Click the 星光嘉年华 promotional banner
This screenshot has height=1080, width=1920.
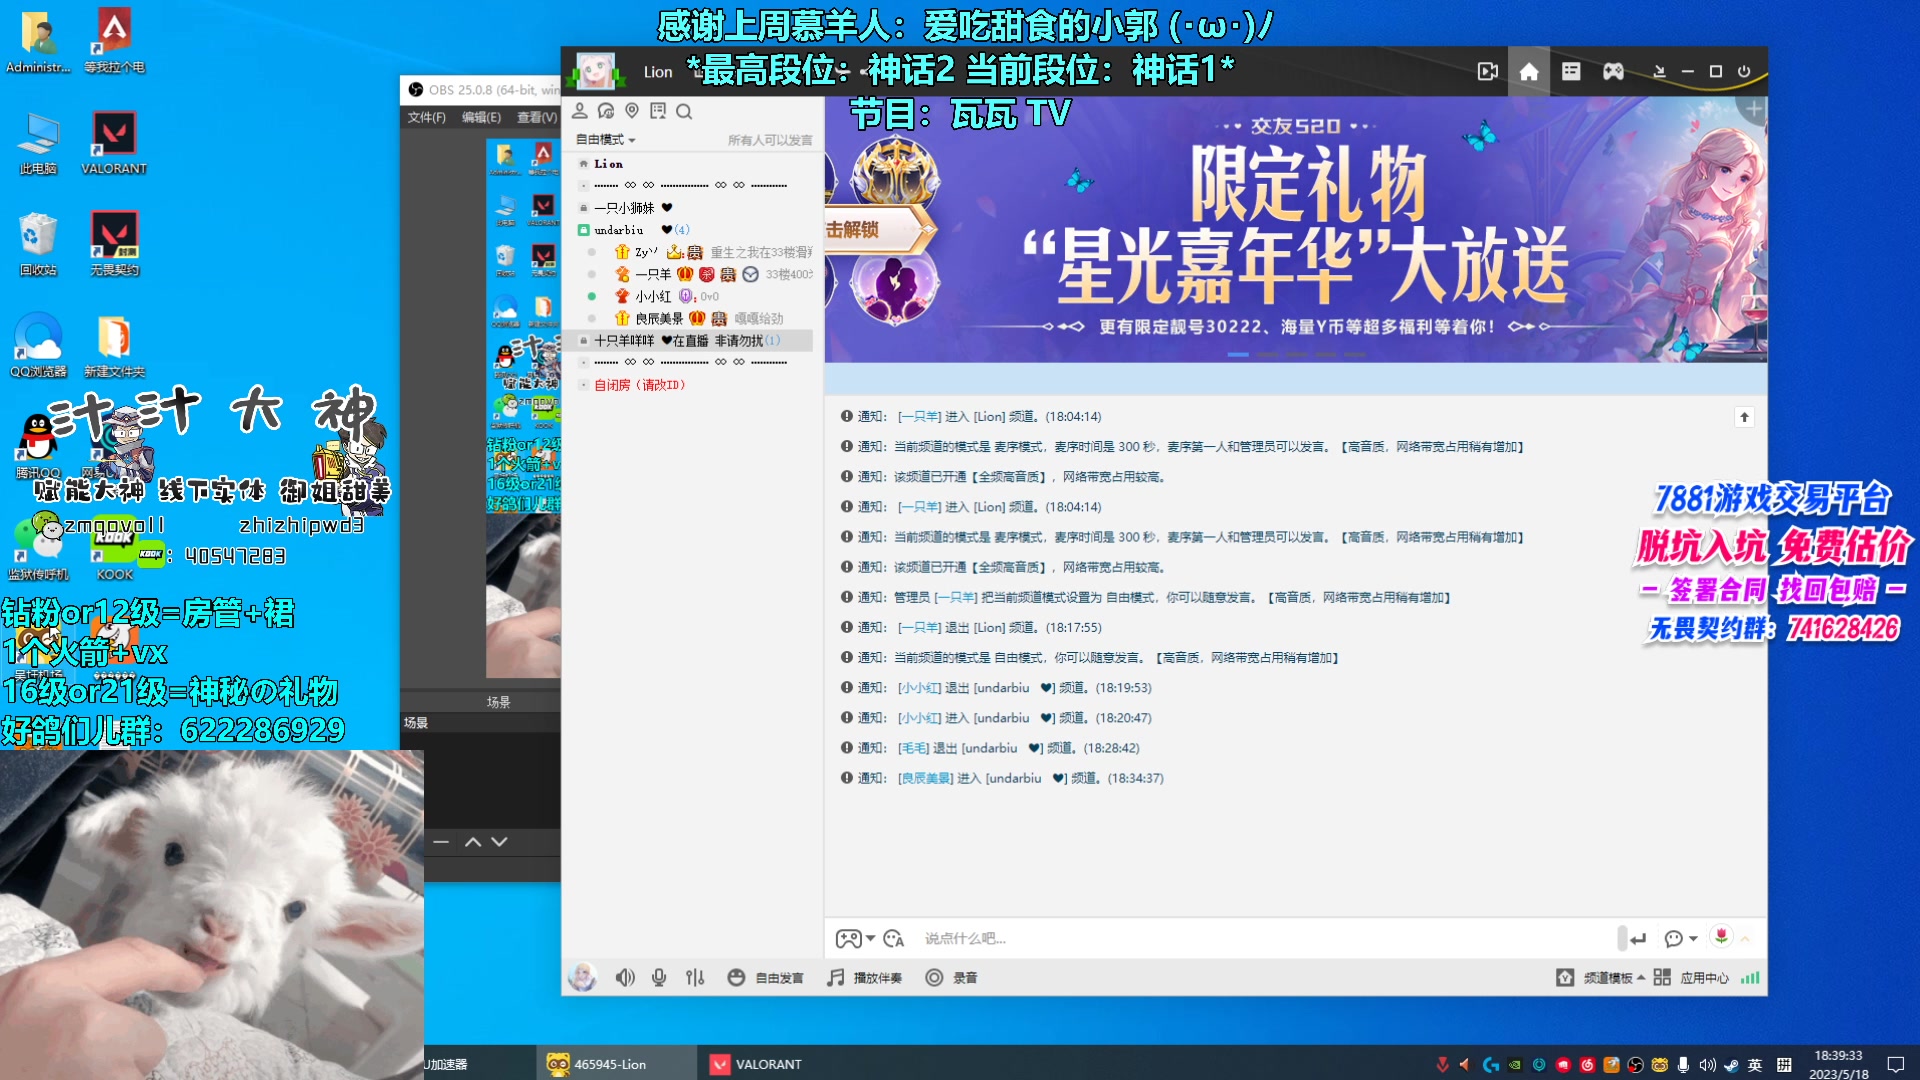click(x=1296, y=230)
